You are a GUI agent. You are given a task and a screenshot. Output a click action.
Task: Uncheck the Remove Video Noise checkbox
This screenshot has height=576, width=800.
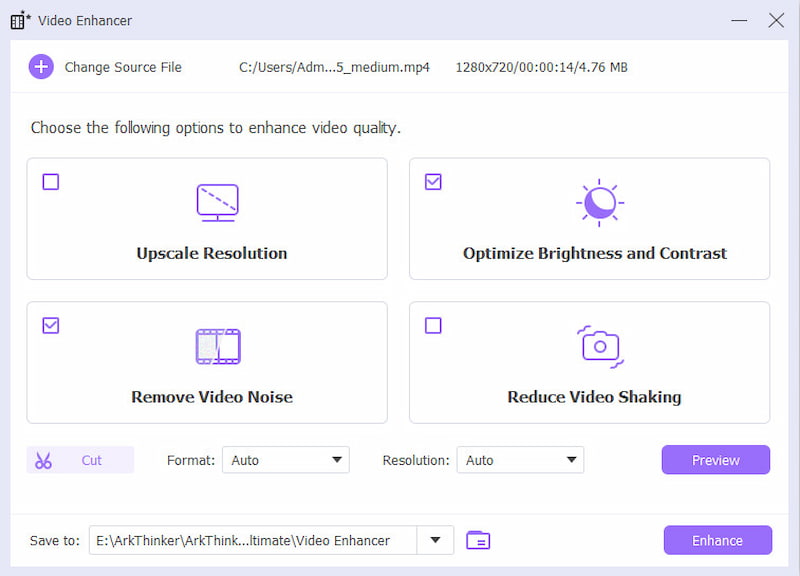pos(51,325)
